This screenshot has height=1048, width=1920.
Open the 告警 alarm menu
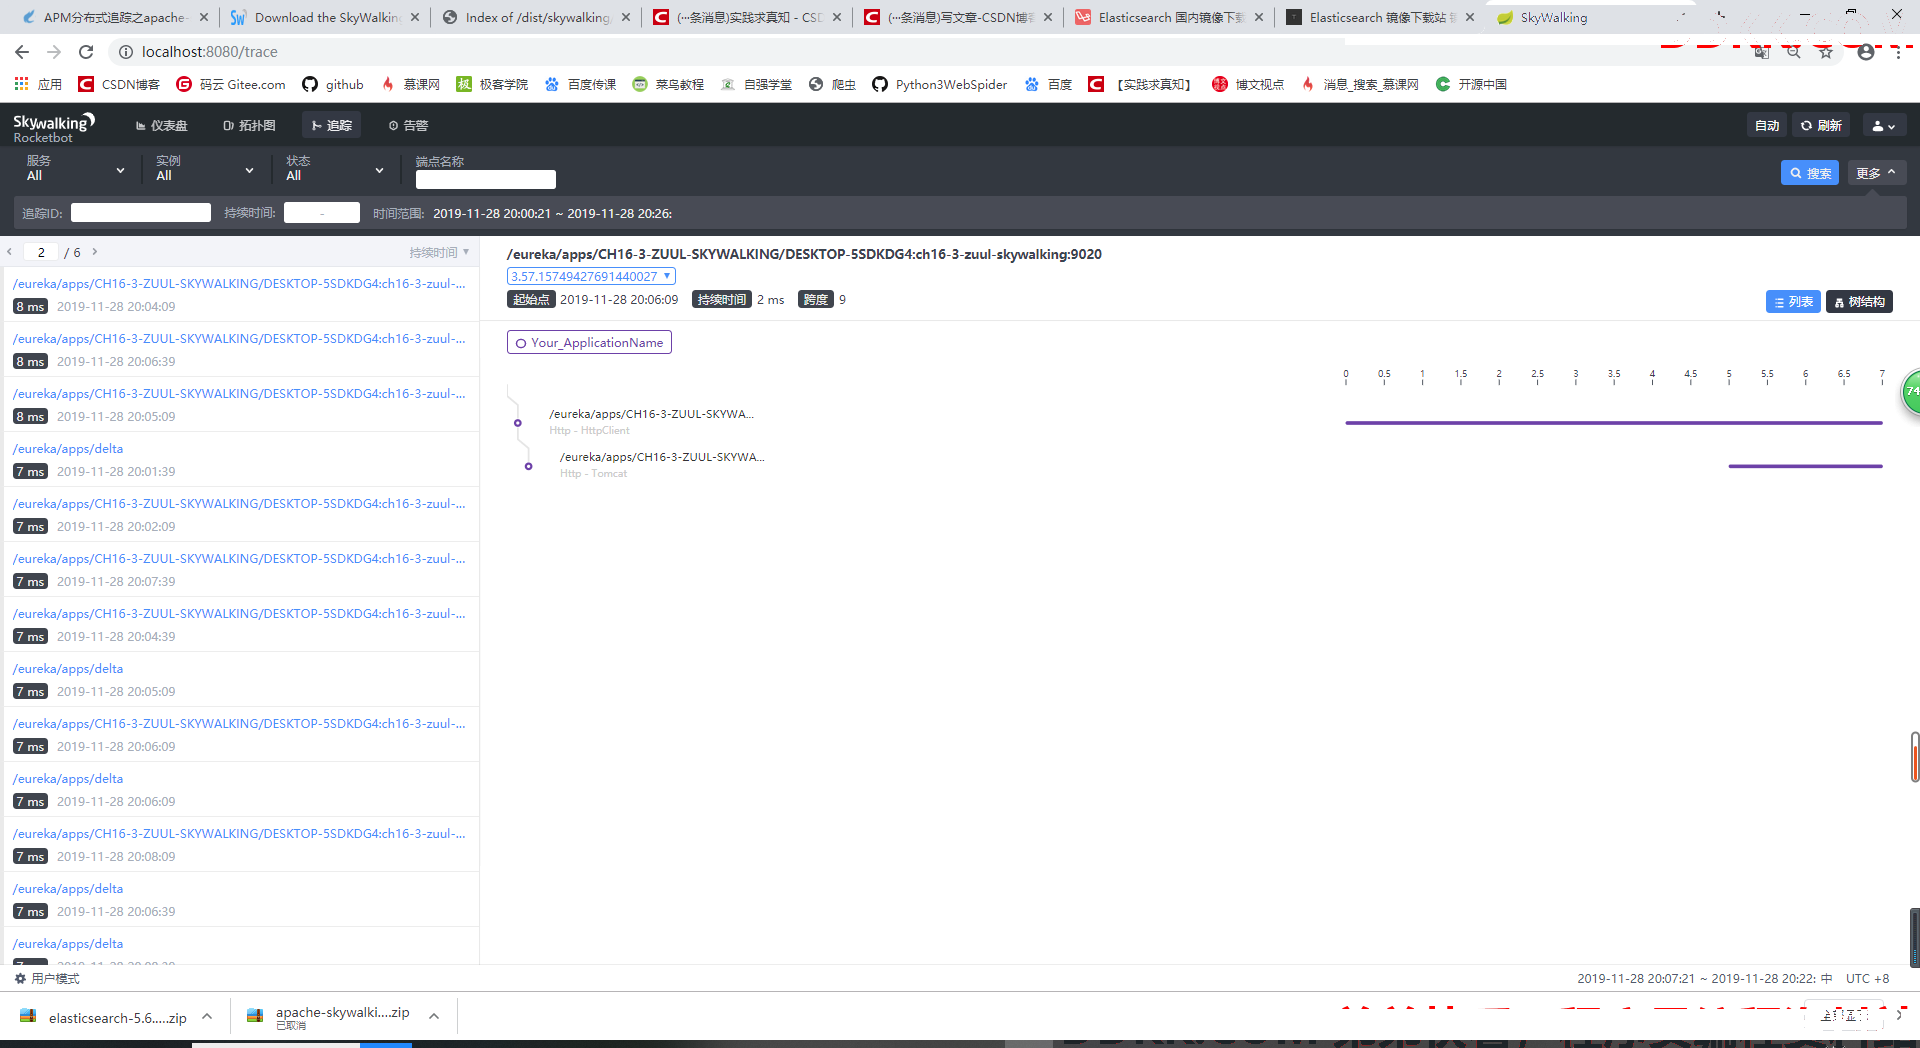pos(408,126)
